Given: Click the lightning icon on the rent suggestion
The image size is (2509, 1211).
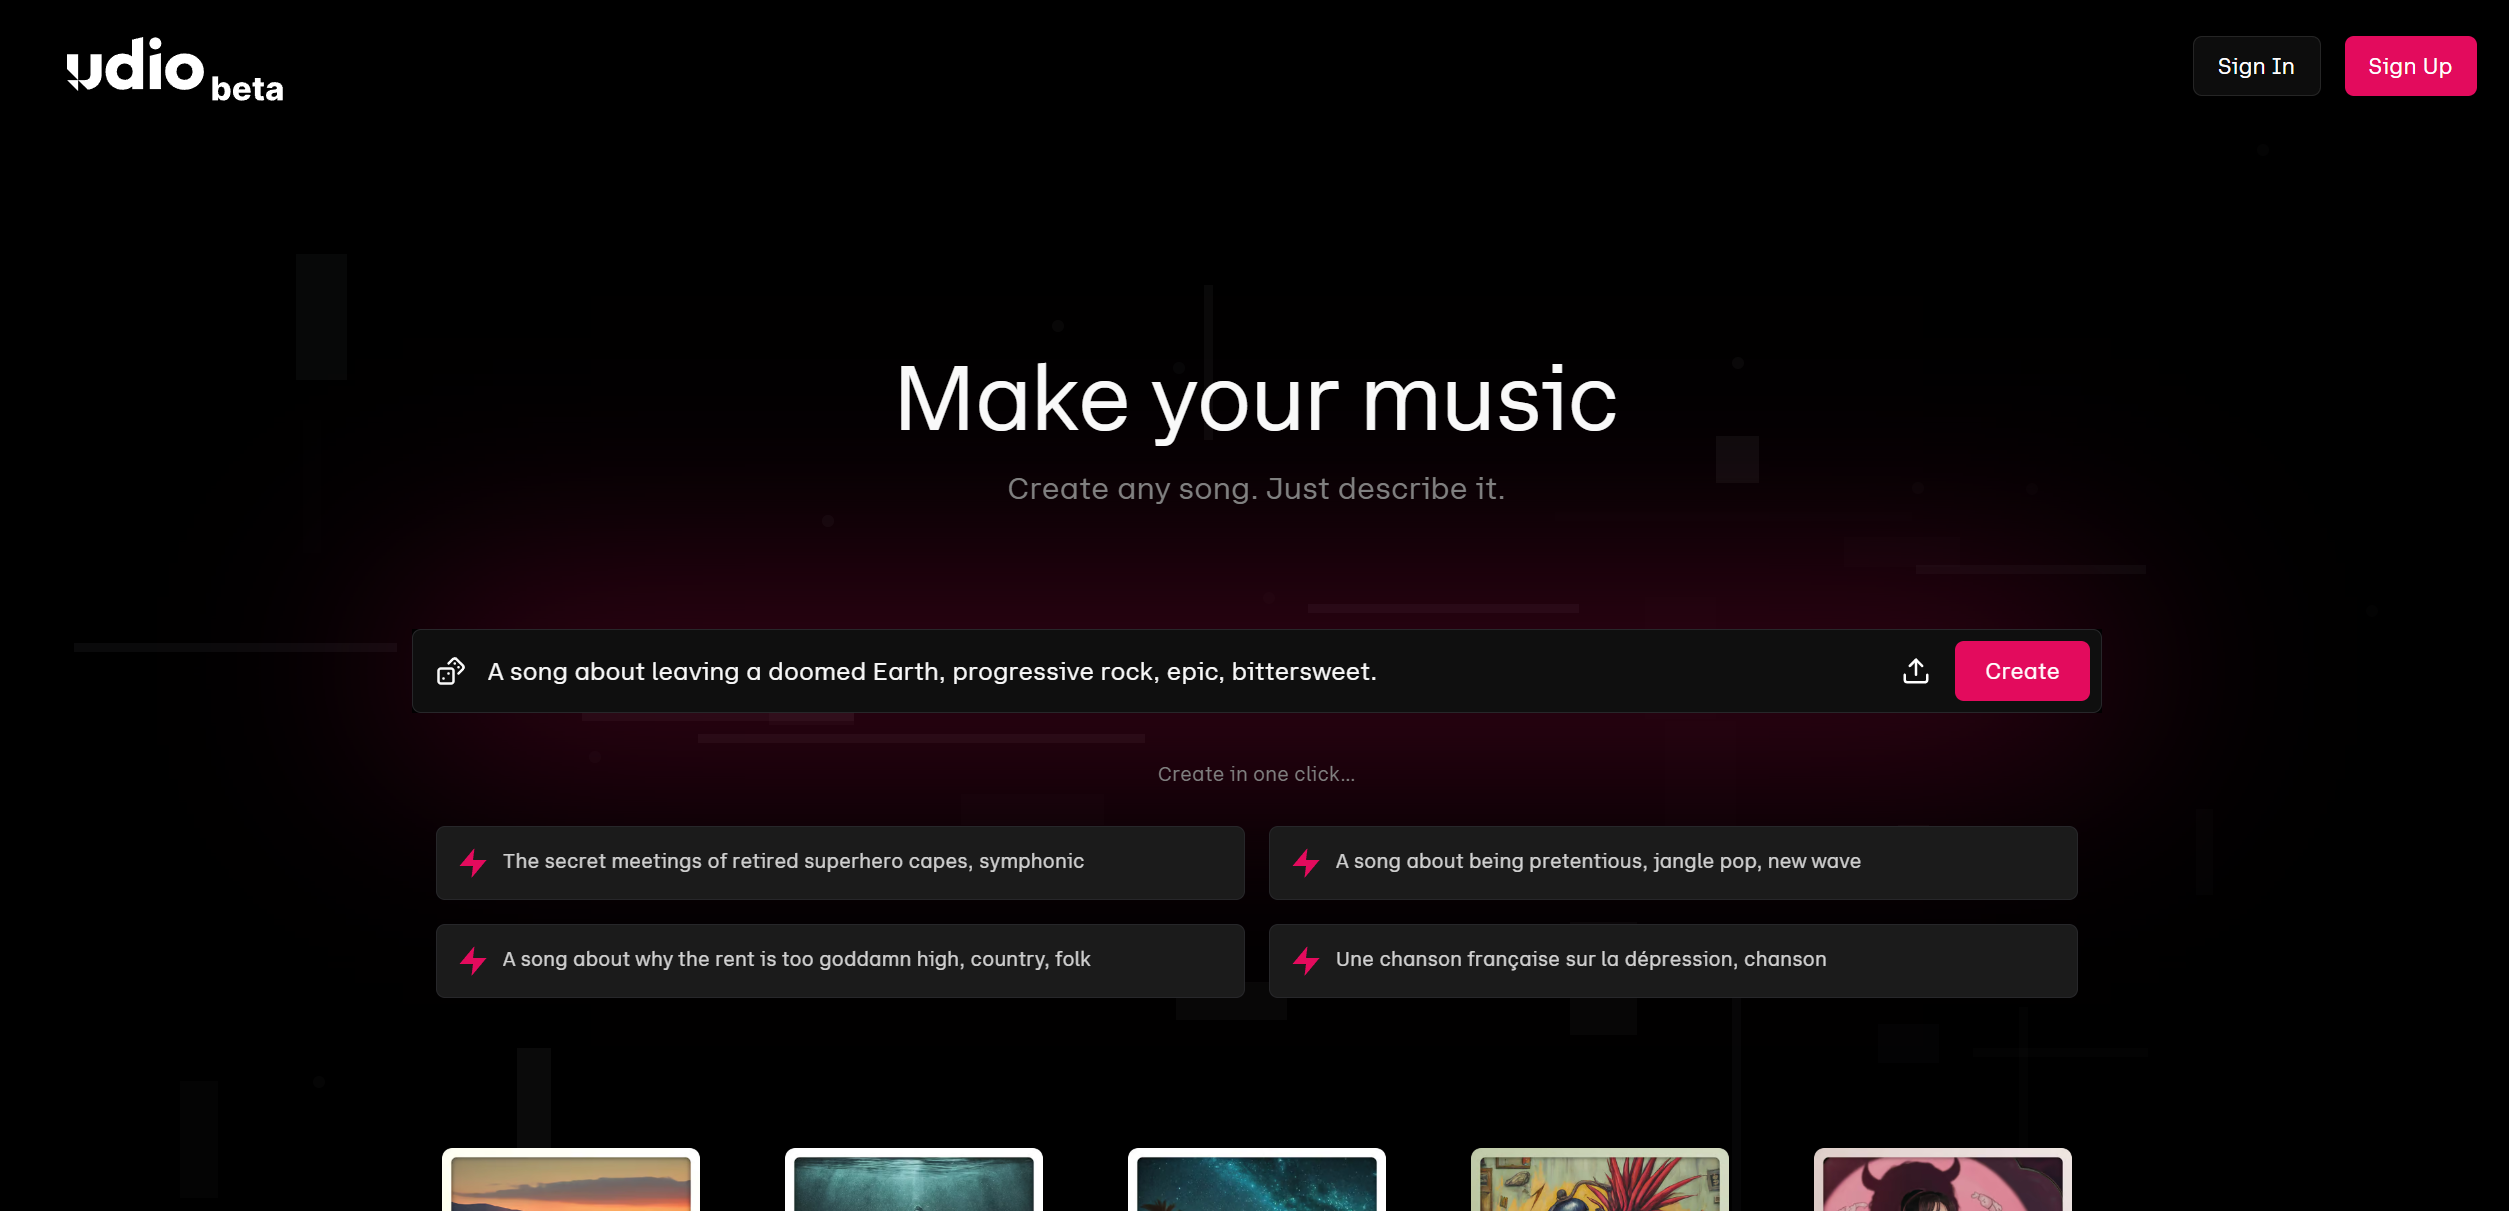Looking at the screenshot, I should point(472,960).
